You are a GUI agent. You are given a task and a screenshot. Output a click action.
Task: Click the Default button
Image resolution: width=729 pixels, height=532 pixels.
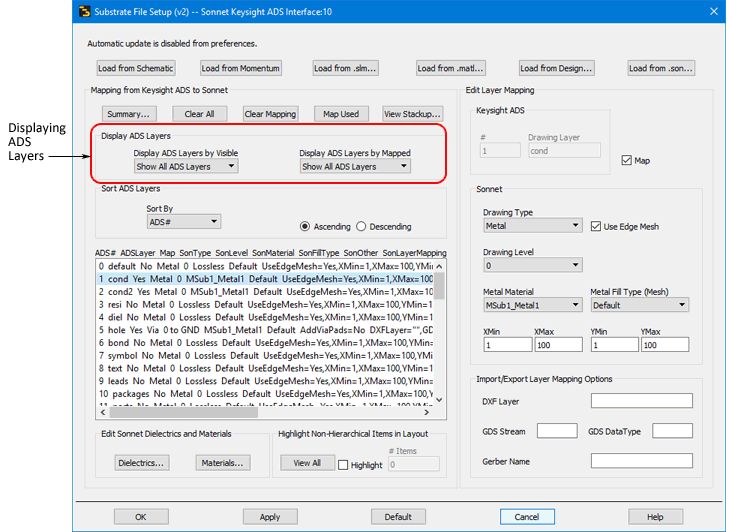click(x=398, y=517)
